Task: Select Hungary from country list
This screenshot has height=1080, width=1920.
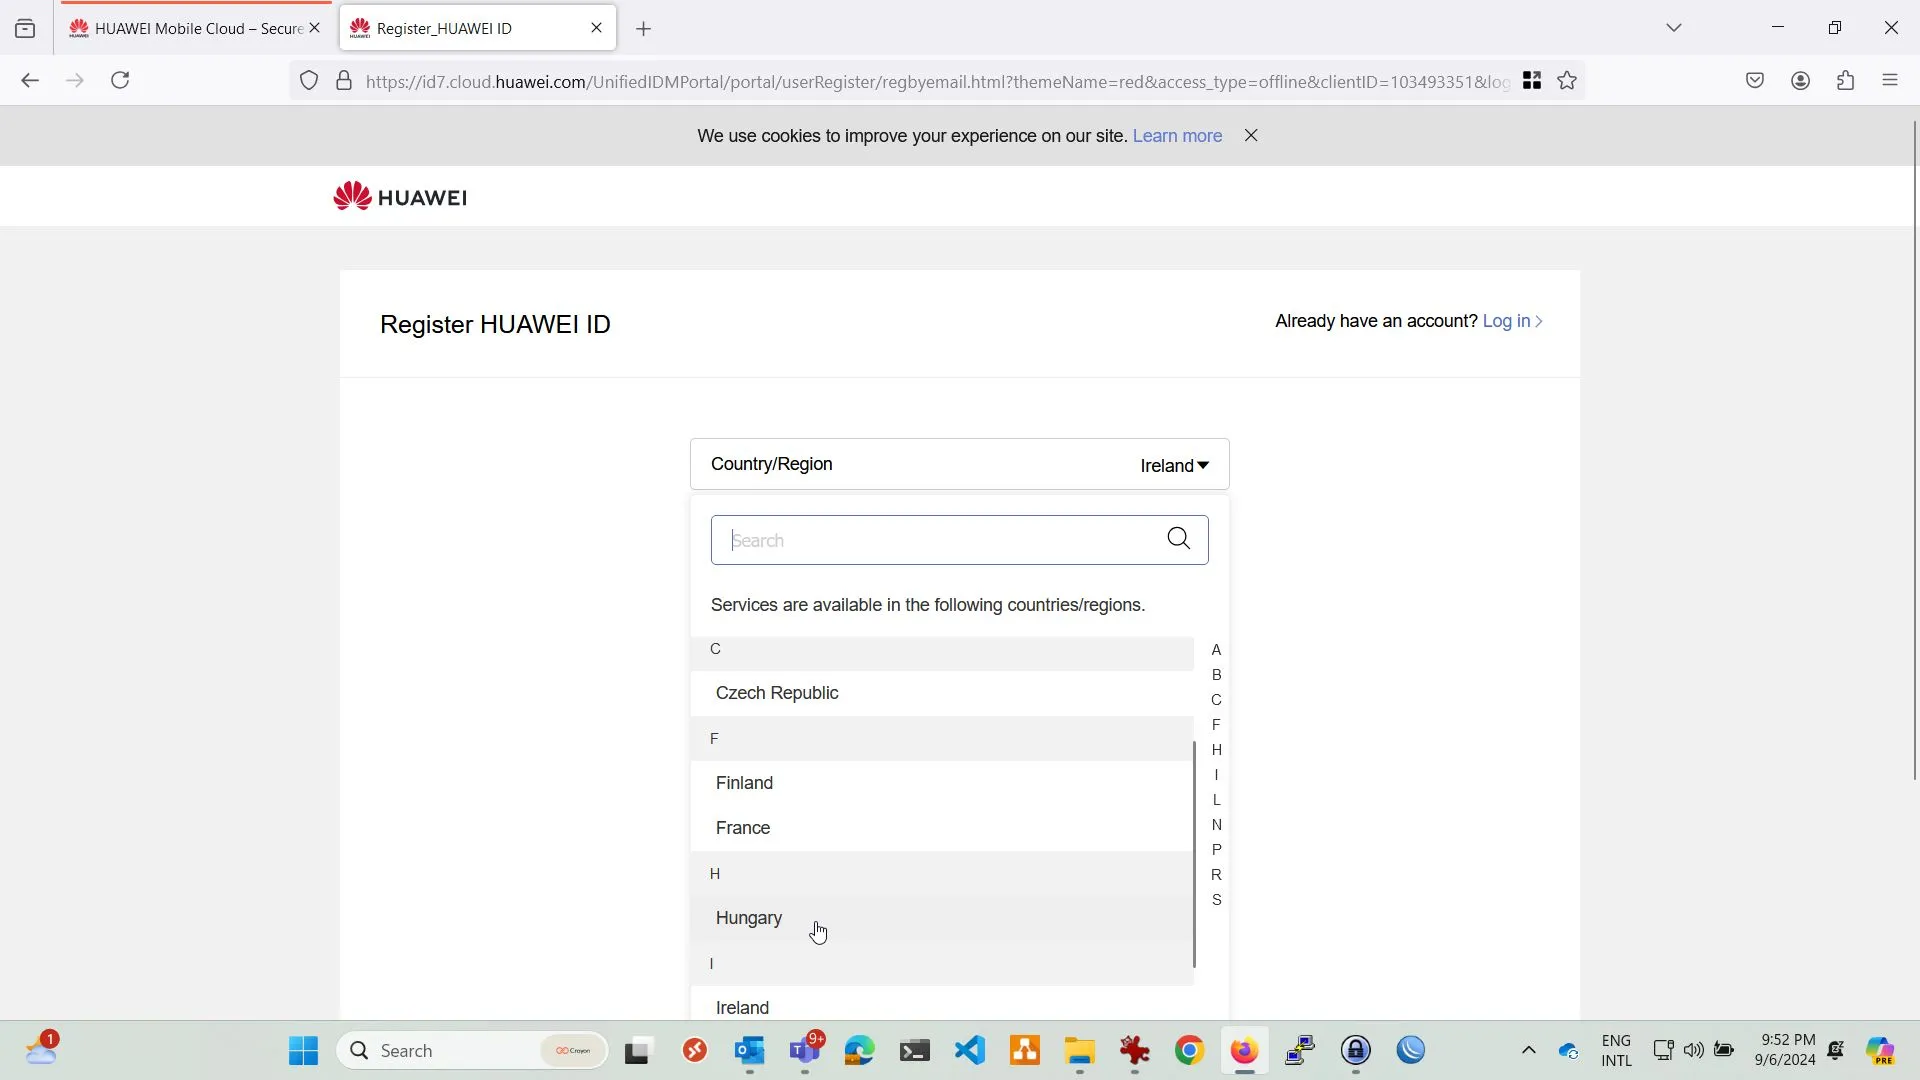Action: point(942,918)
